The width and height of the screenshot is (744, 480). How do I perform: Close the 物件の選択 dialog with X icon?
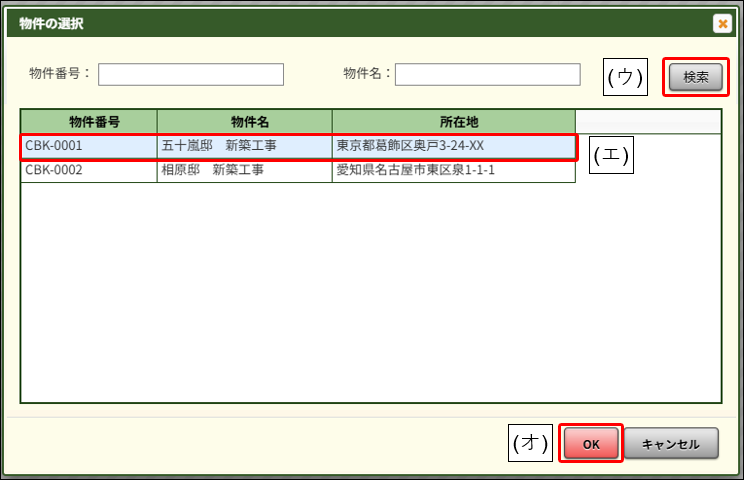(721, 23)
